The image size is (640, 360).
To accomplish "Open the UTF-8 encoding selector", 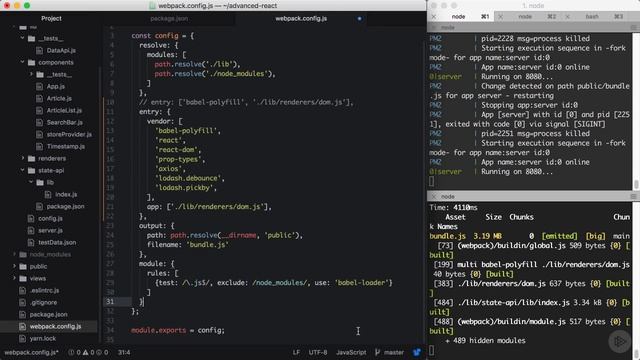I will click(x=318, y=352).
